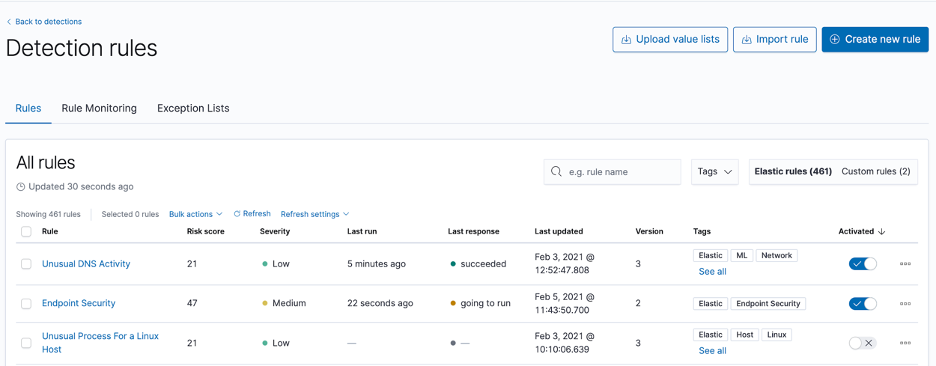Click the Import rule button
Image resolution: width=936 pixels, height=366 pixels.
pyautogui.click(x=774, y=39)
